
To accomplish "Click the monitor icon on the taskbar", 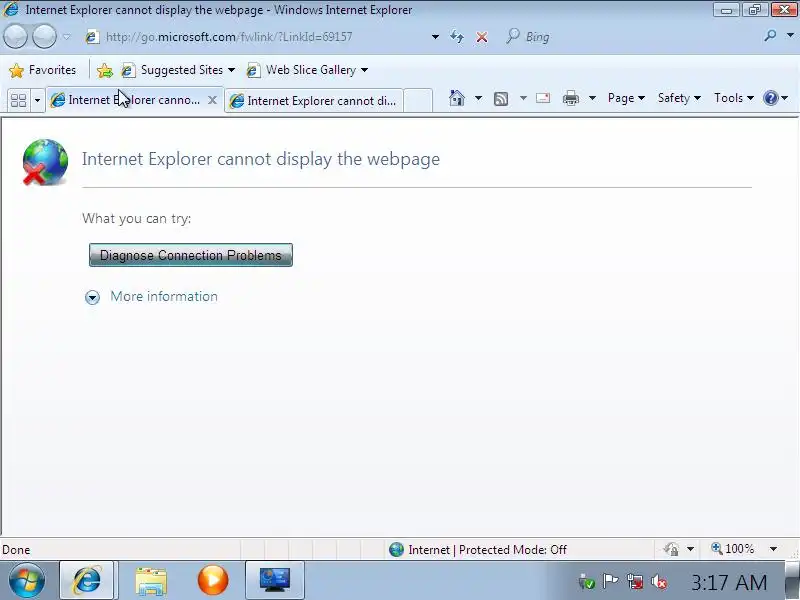I will click(x=274, y=580).
